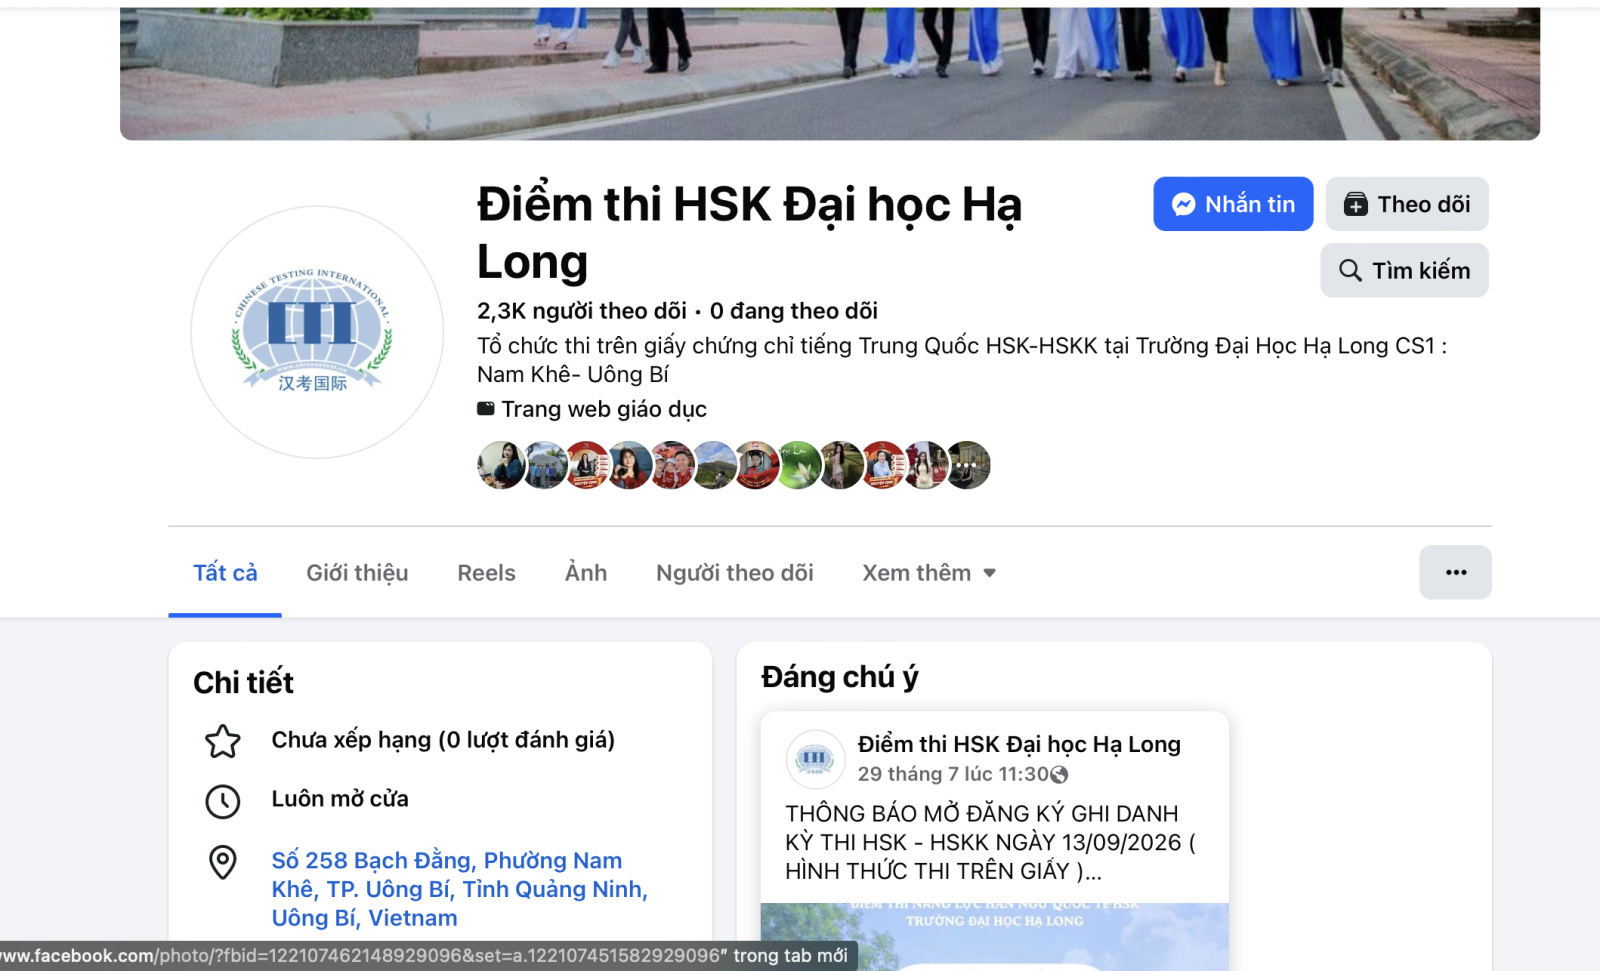
Task: Open the Giới thiệu tab
Action: [357, 573]
